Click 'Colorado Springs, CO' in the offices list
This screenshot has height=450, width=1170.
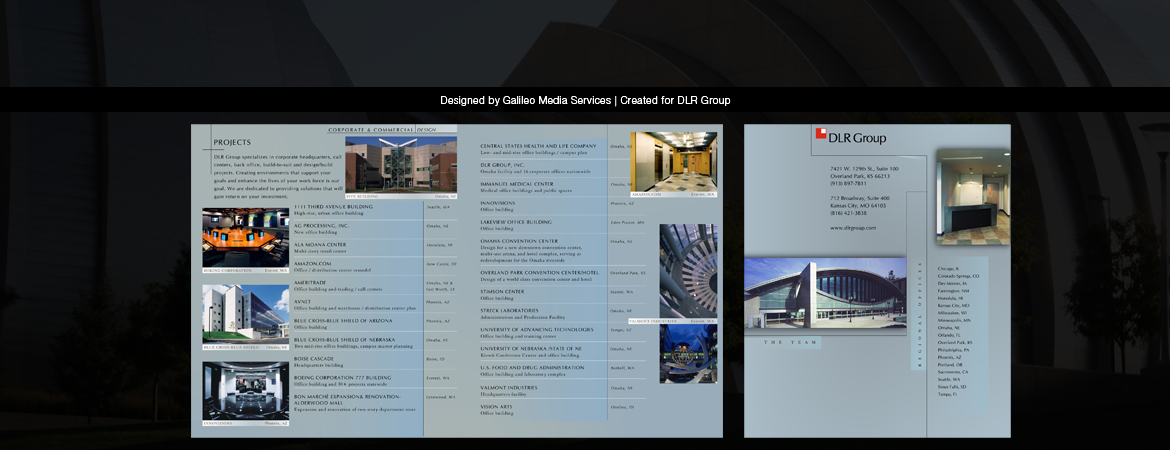pyautogui.click(x=958, y=275)
